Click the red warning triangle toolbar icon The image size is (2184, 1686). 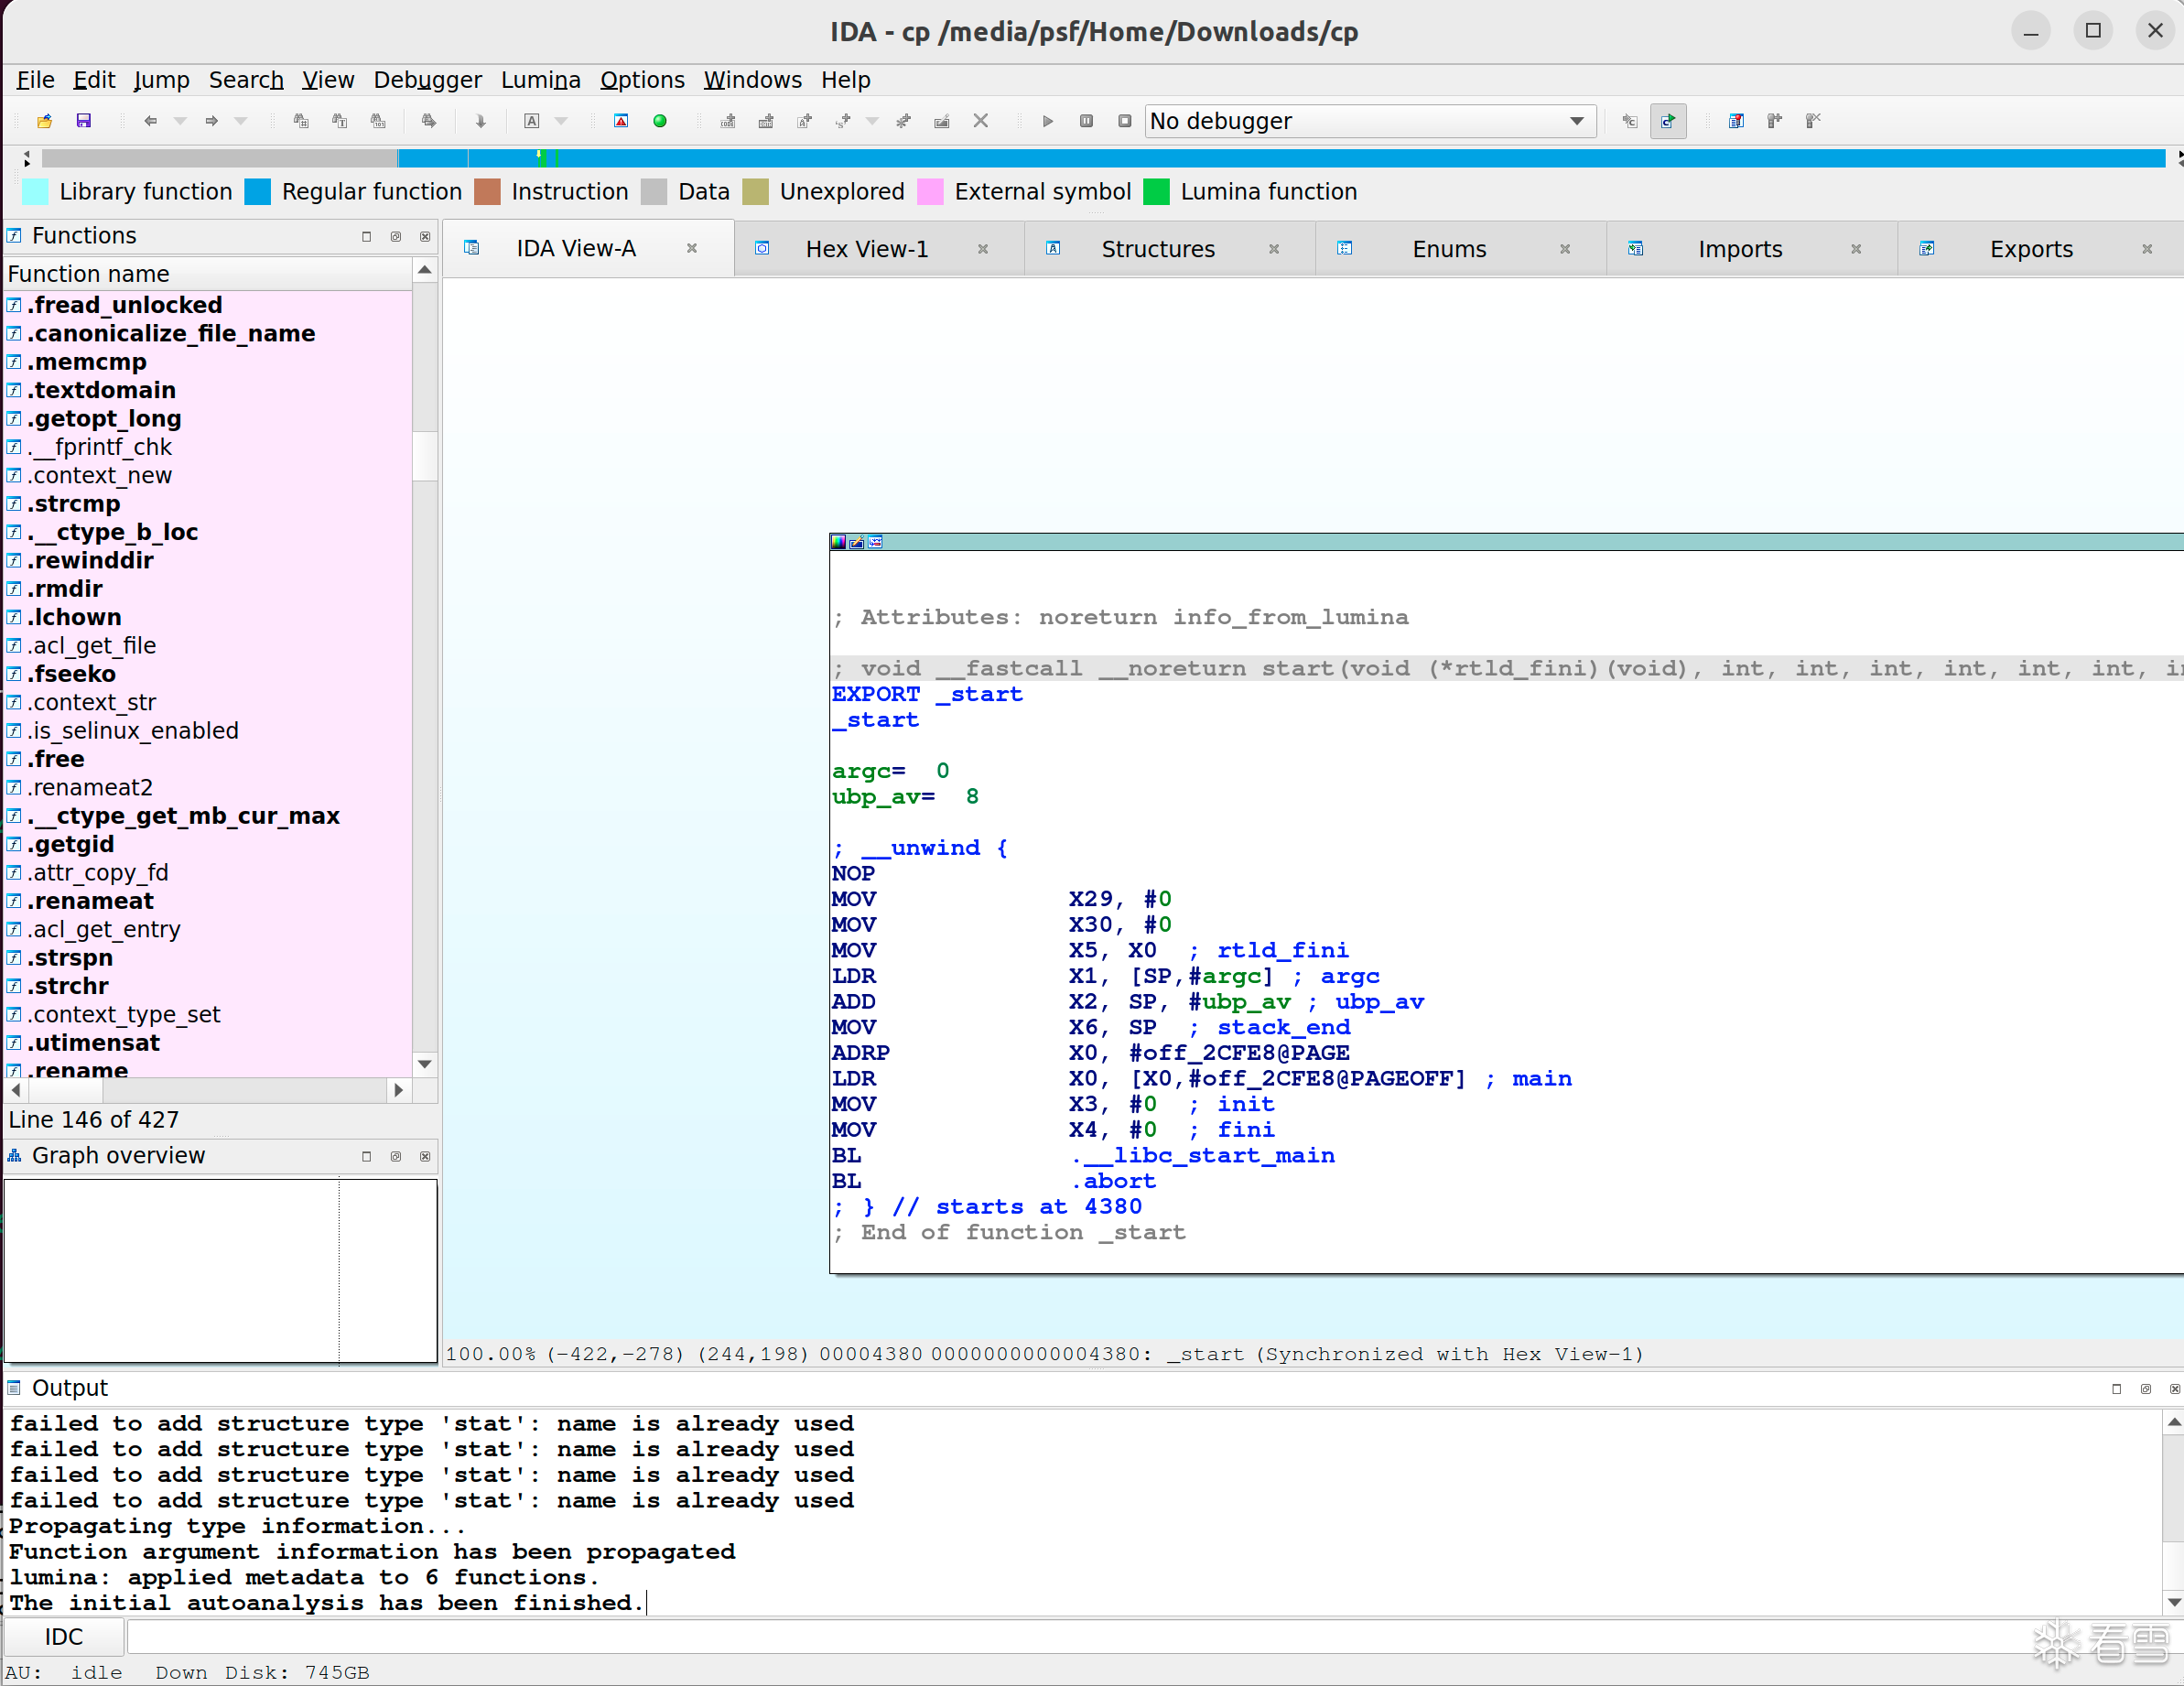[x=621, y=121]
